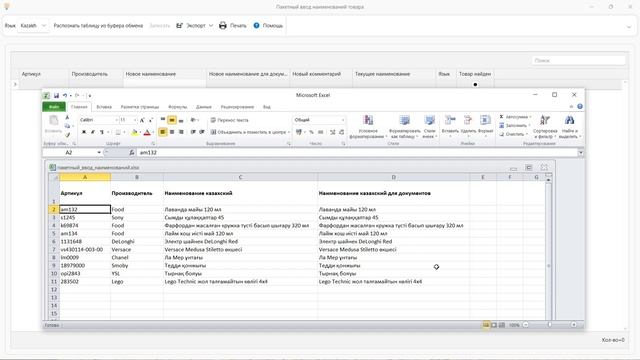The image size is (640, 360).
Task: Undo the last action in Excel toolbar
Action: tap(65, 96)
